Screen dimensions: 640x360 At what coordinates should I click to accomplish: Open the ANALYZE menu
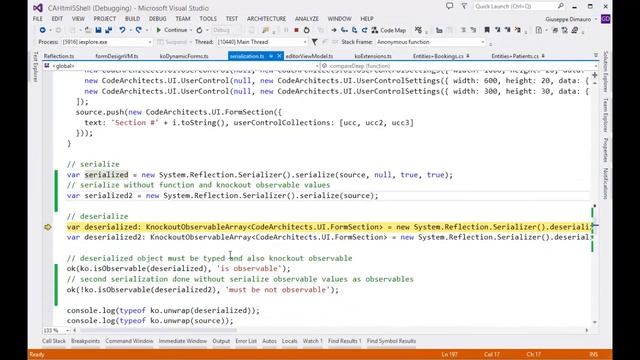tap(307, 19)
